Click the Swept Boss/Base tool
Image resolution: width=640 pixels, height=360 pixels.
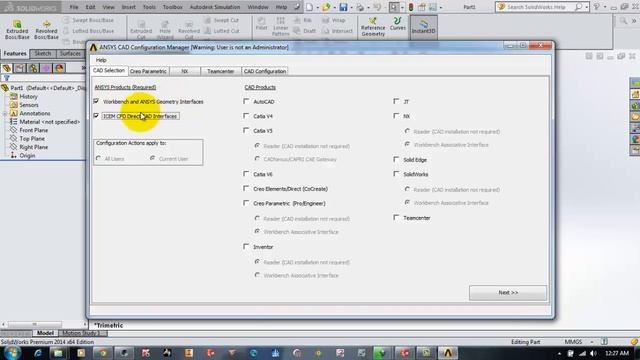[89, 20]
